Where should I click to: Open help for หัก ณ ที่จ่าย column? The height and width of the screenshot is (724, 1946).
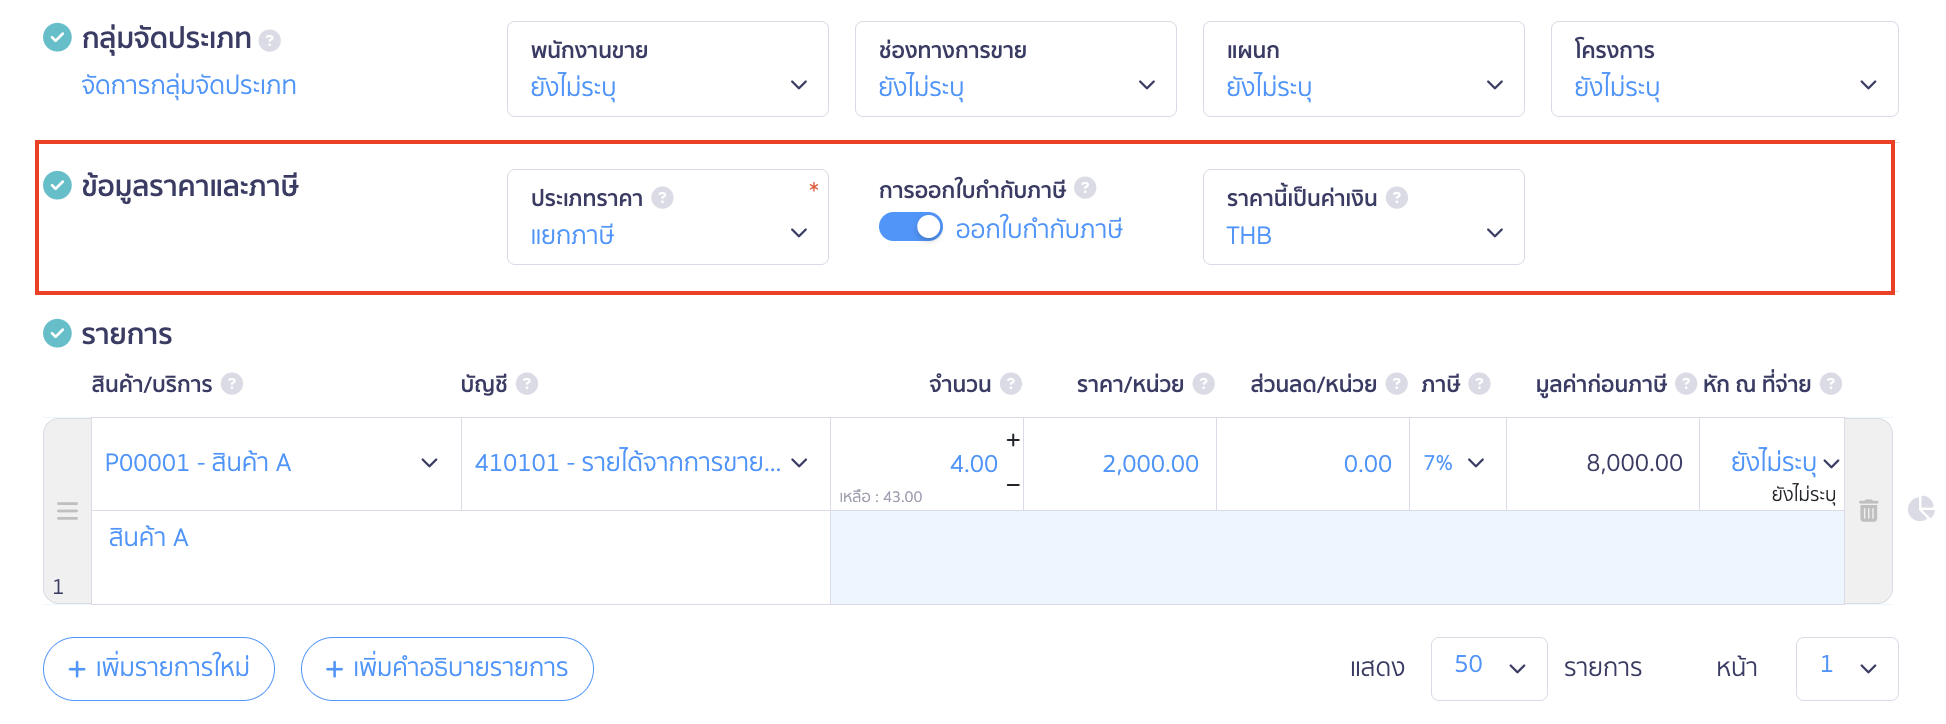coord(1833,383)
